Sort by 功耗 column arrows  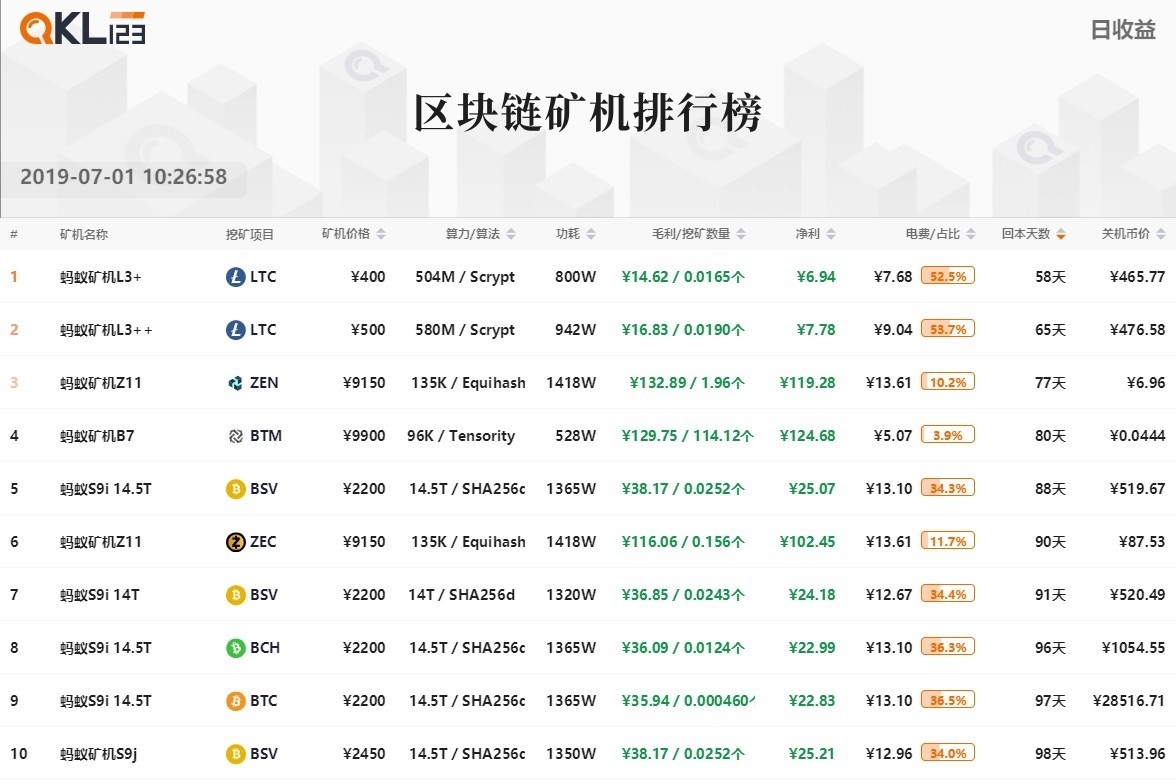tap(591, 234)
